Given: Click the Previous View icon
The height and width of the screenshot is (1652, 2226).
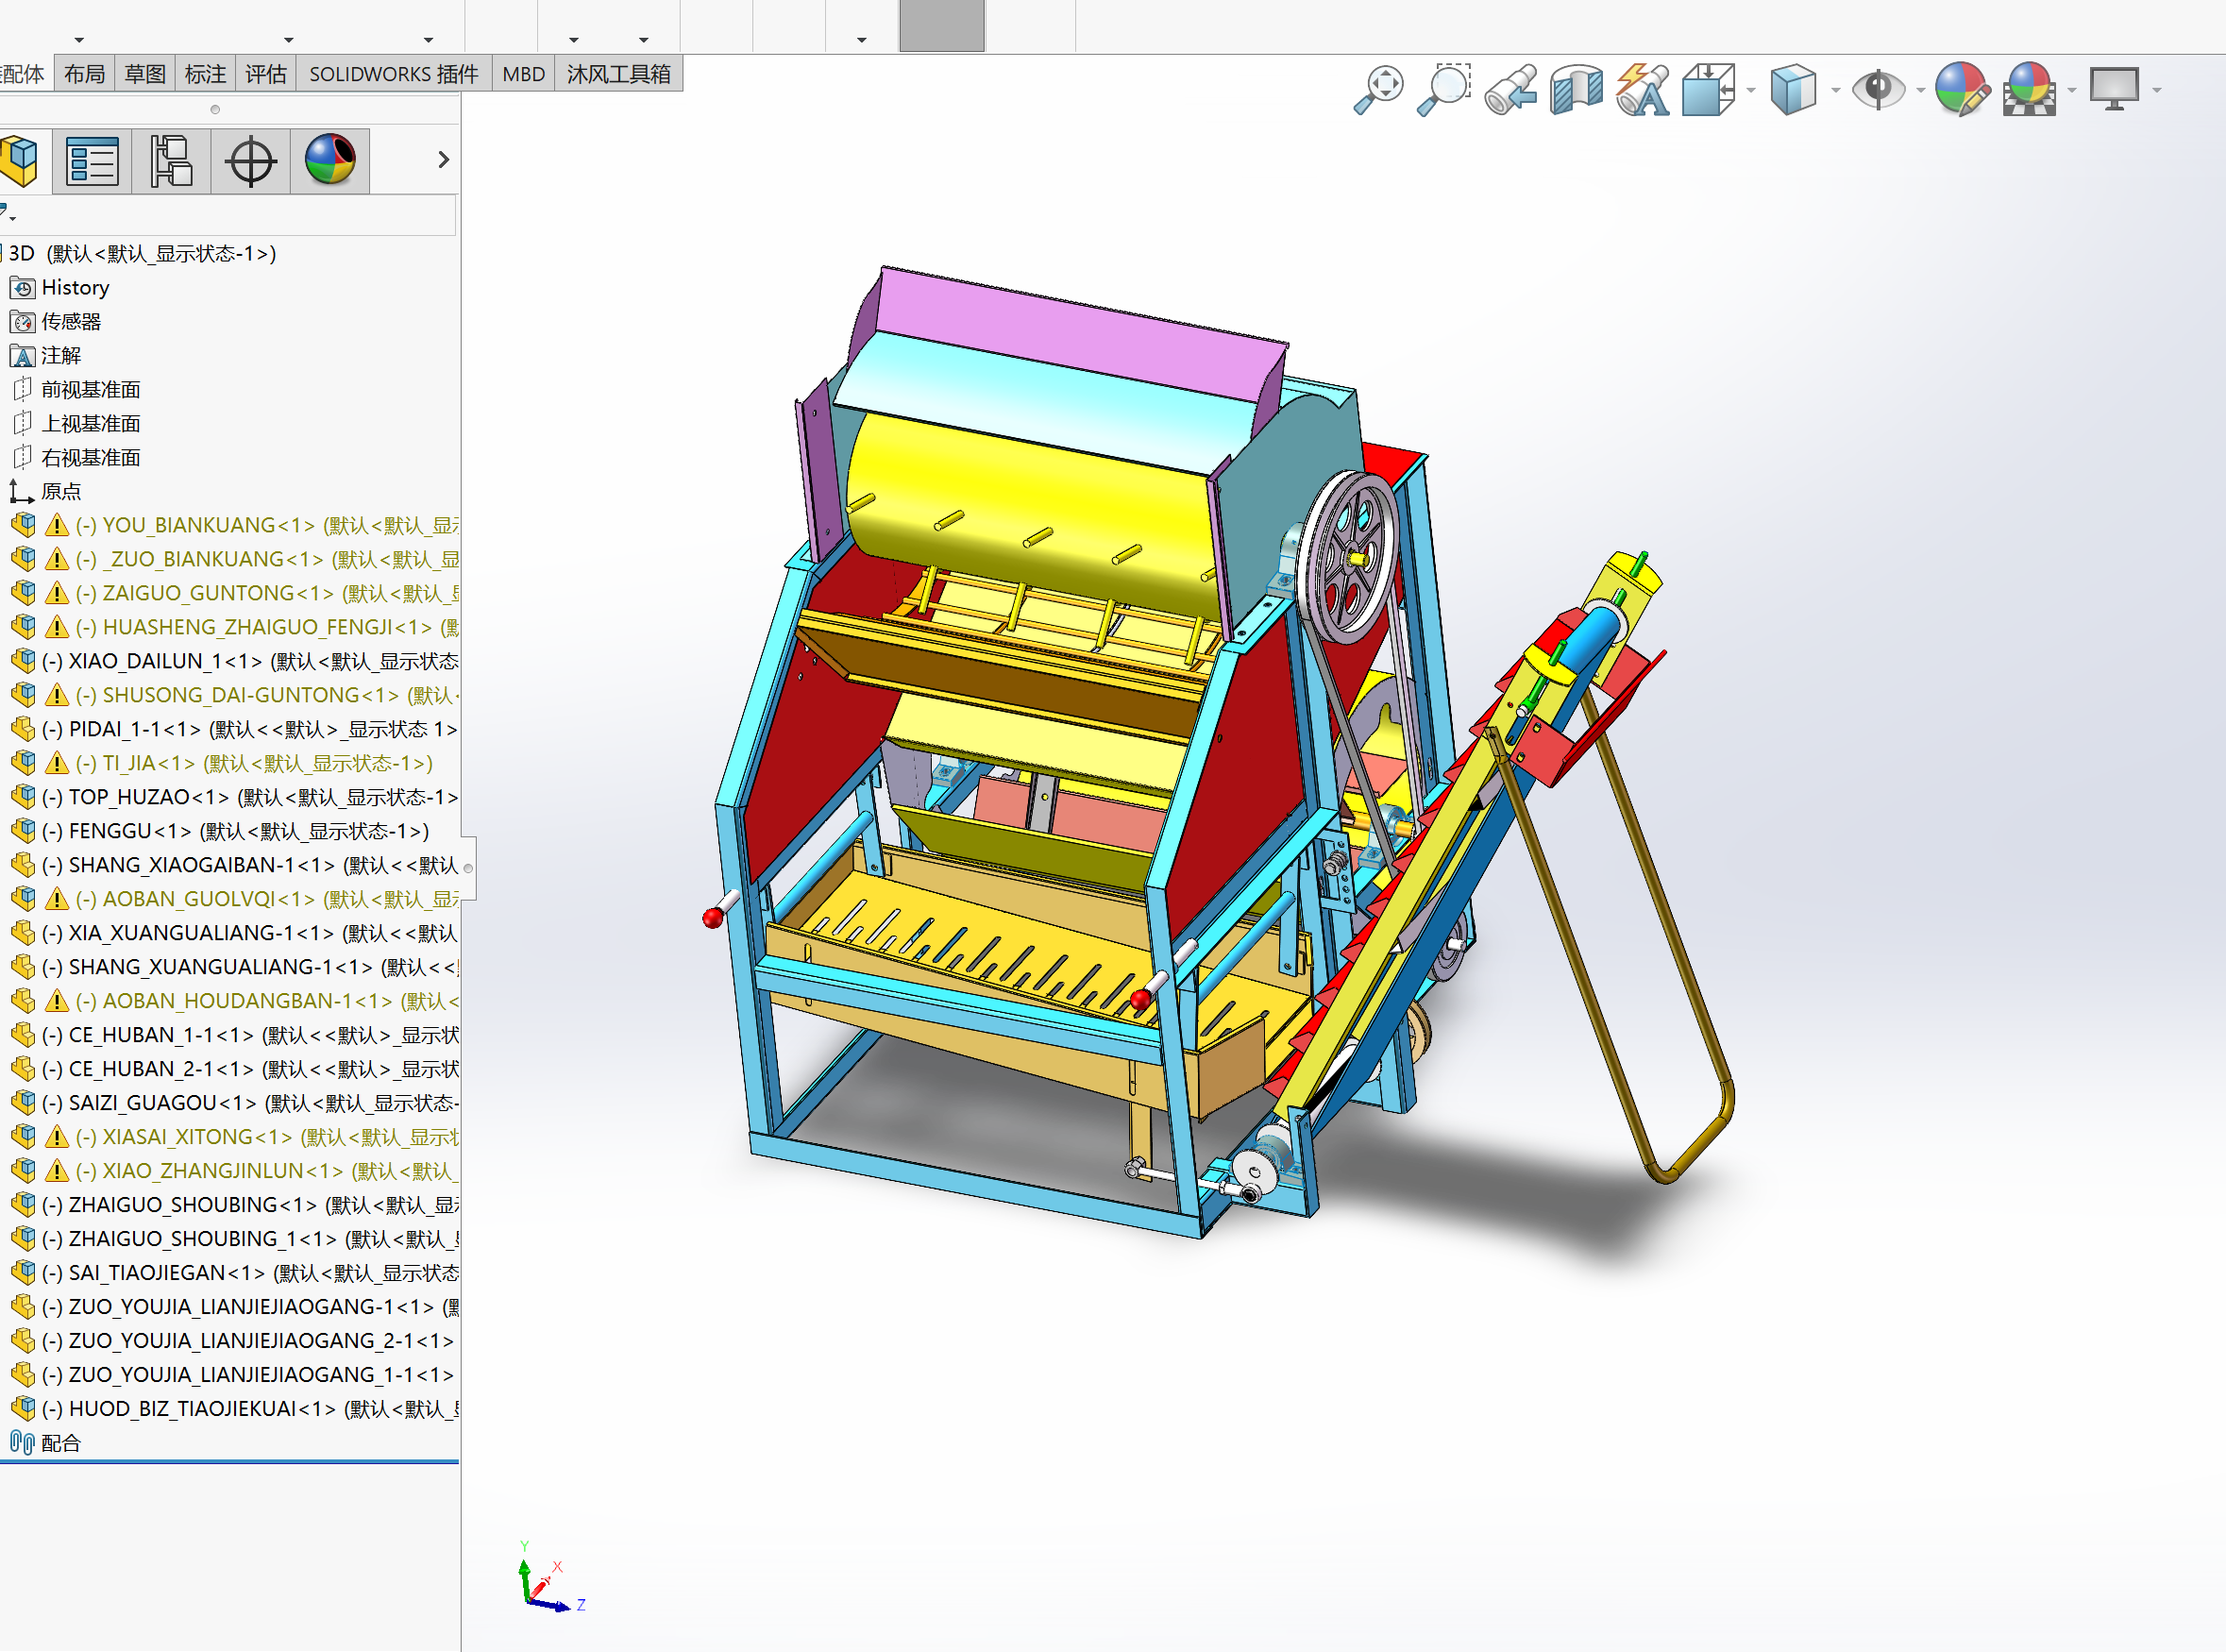Looking at the screenshot, I should 1510,90.
